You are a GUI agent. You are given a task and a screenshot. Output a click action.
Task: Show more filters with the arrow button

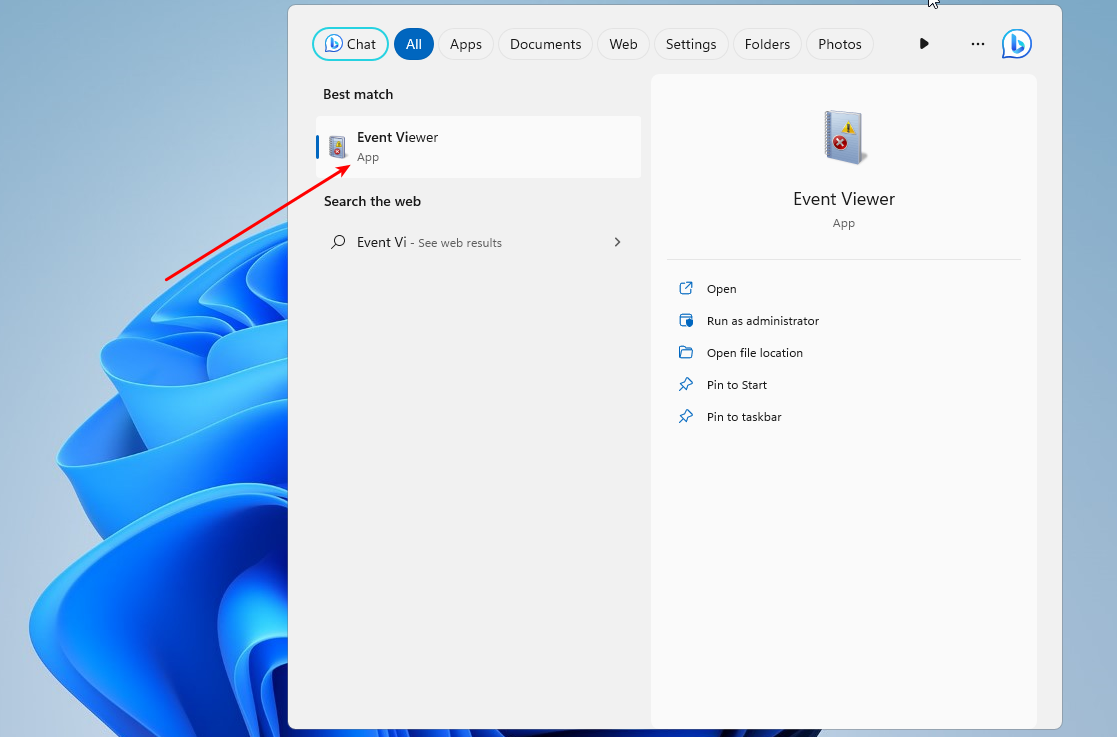(924, 44)
